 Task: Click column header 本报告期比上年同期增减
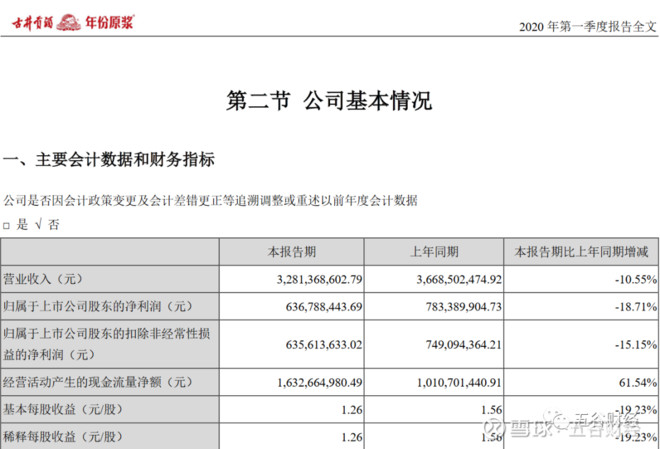[x=581, y=252]
